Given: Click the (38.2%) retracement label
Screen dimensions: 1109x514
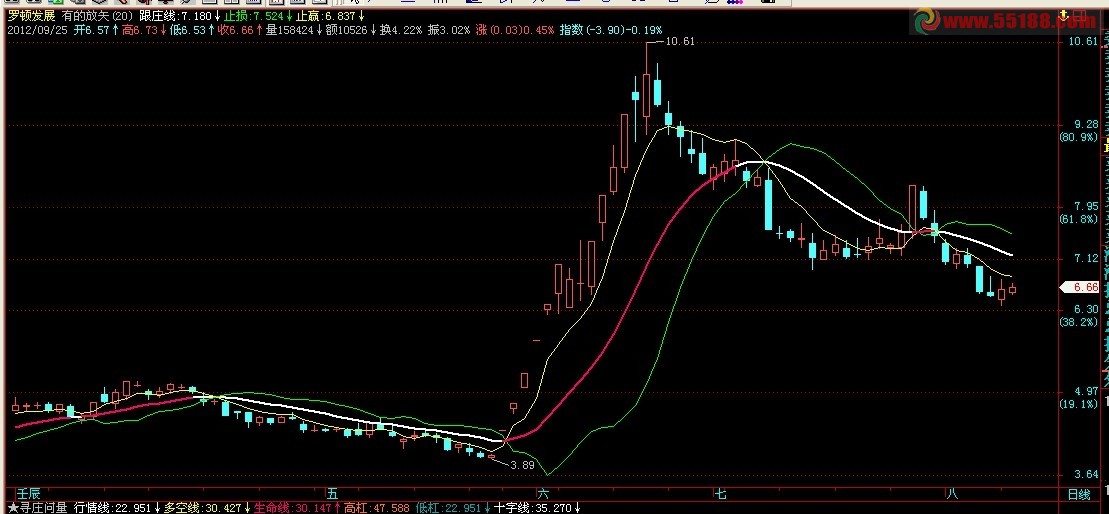Looking at the screenshot, I should click(1078, 322).
